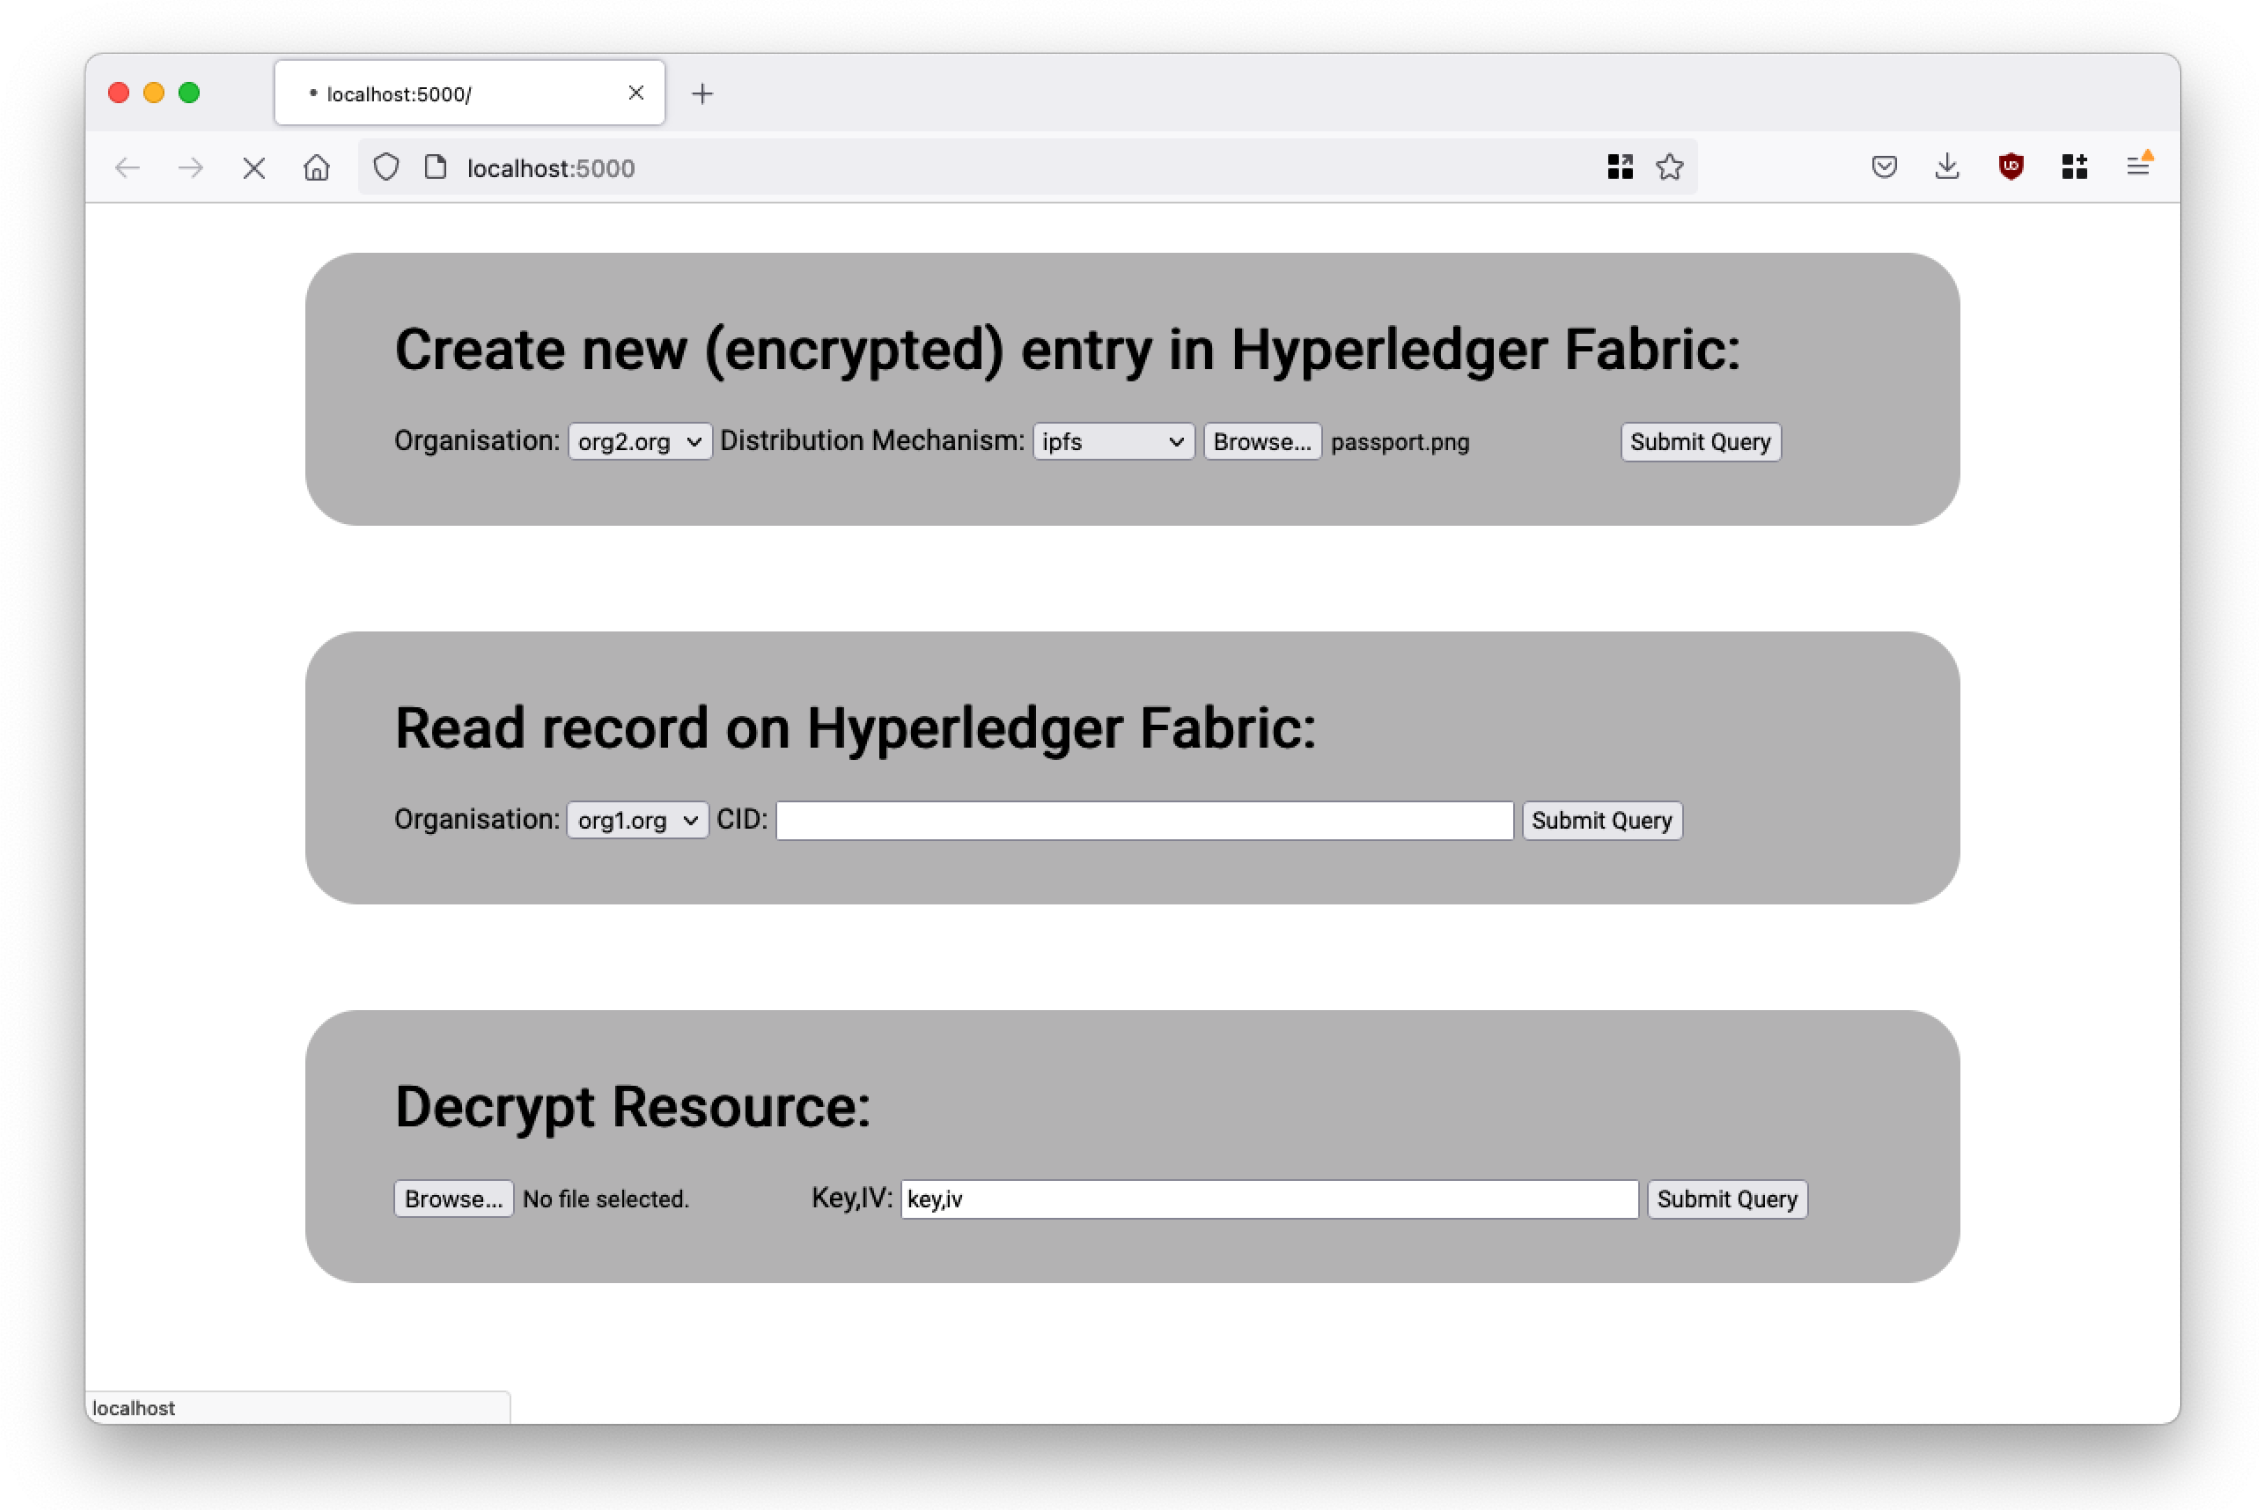This screenshot has width=2259, height=1510.
Task: Click the CID: label
Action: tap(742, 820)
